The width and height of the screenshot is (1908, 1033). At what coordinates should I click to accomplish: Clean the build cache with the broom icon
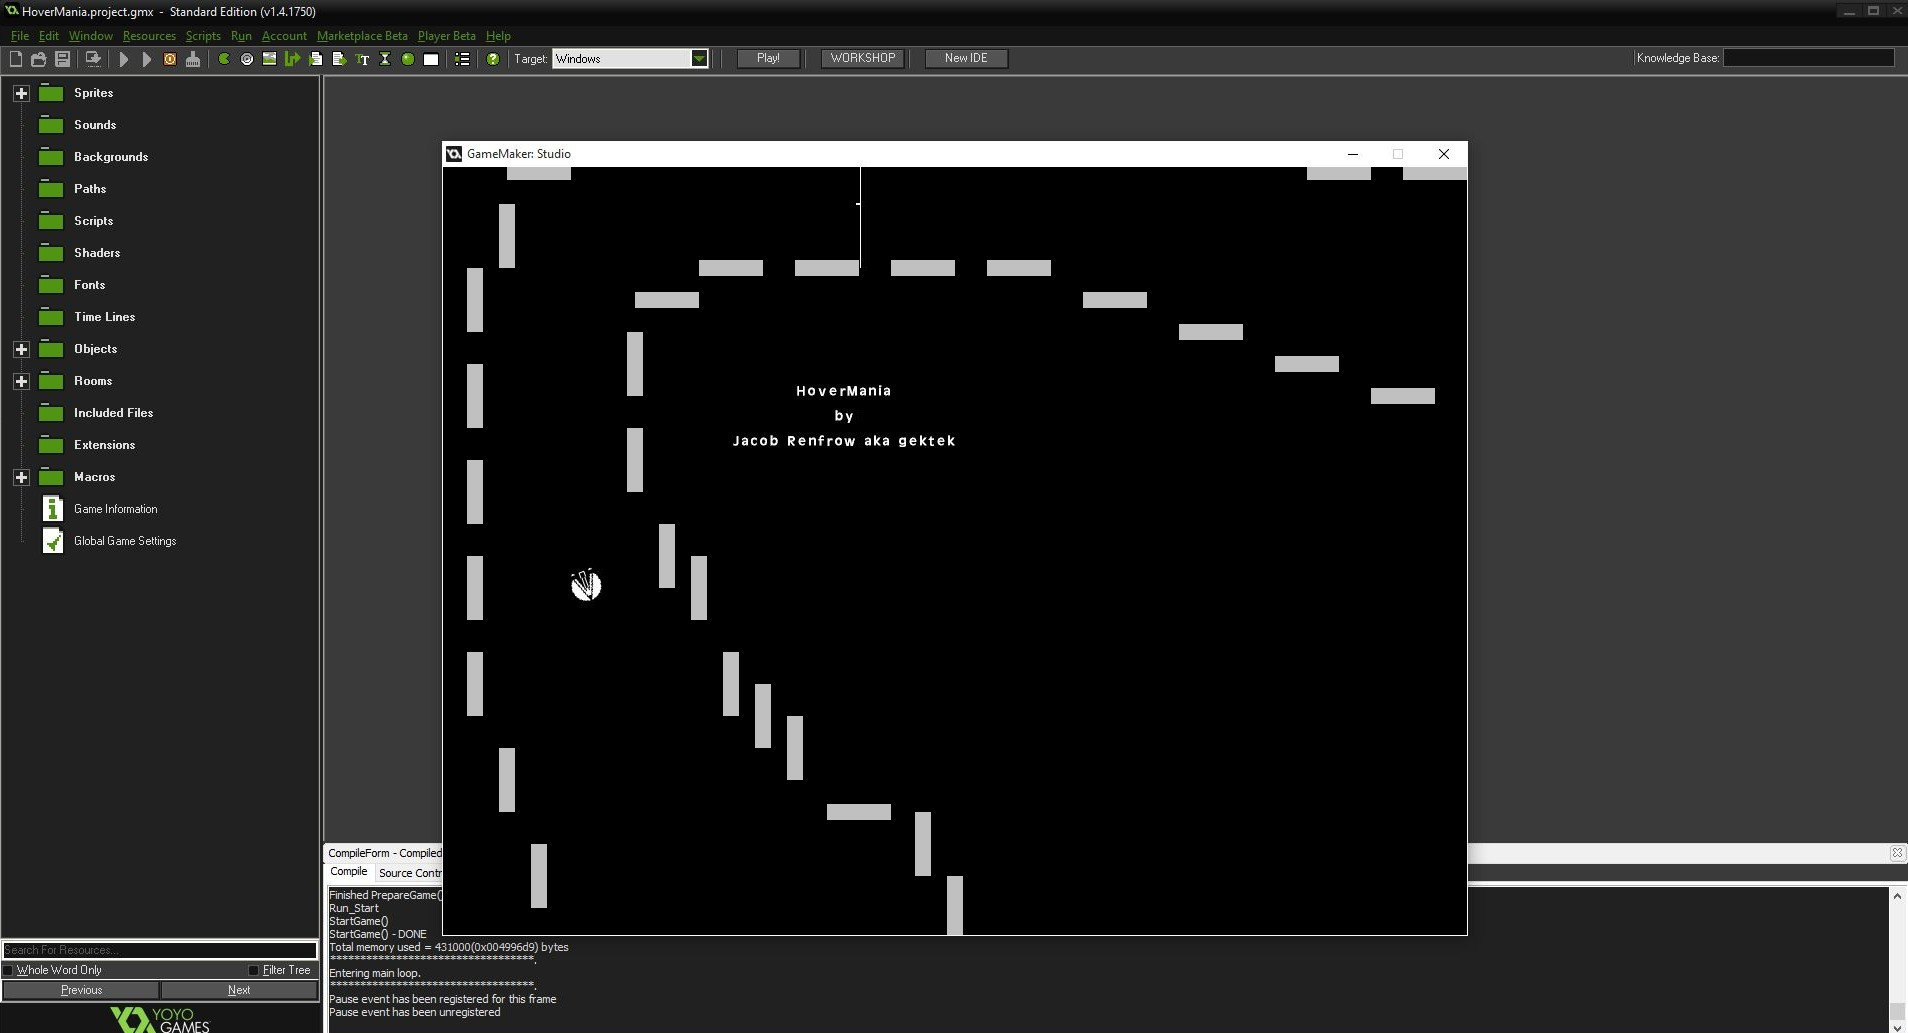(x=193, y=59)
